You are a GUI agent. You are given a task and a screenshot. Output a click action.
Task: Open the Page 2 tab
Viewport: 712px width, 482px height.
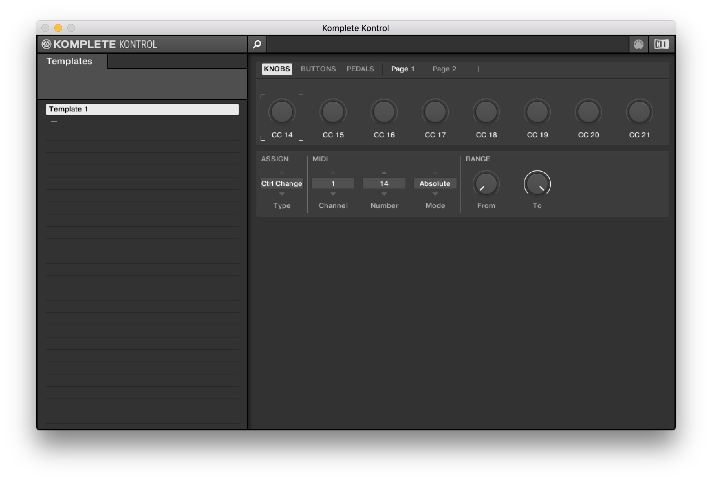pyautogui.click(x=444, y=69)
